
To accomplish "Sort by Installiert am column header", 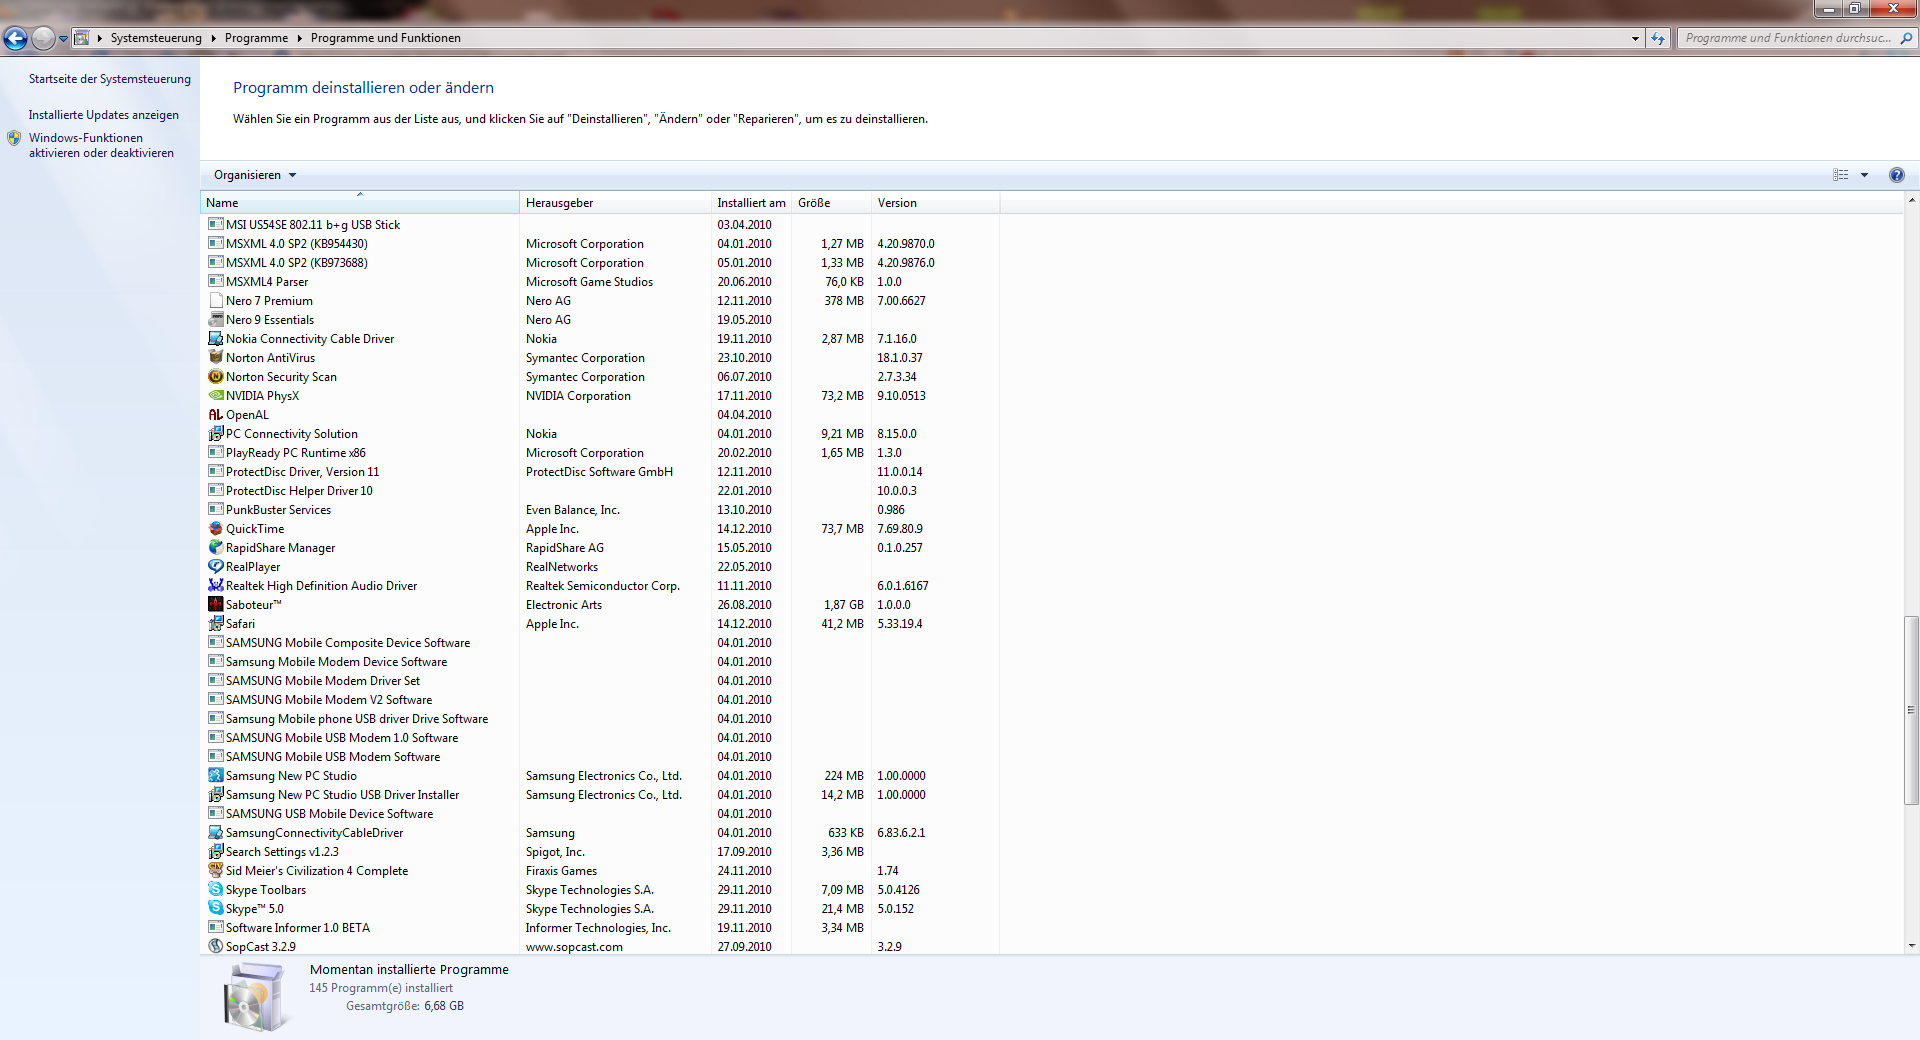I will tap(751, 203).
